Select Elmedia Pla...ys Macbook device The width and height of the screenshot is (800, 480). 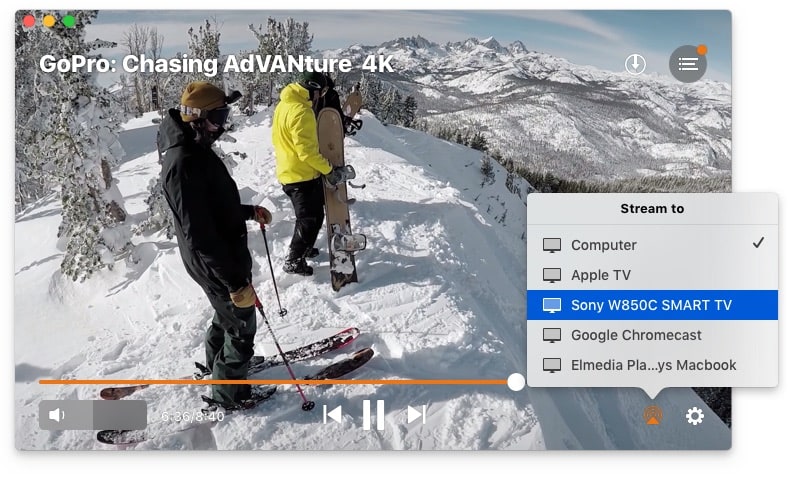(x=652, y=365)
